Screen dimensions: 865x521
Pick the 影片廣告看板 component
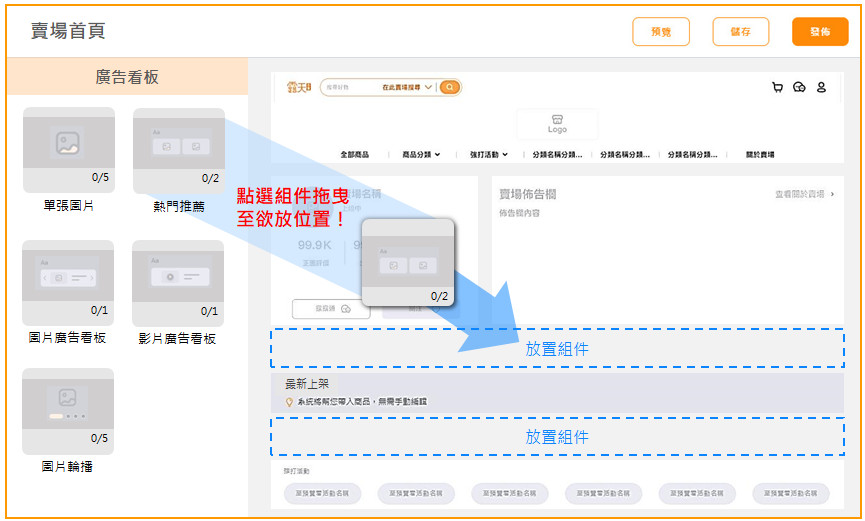tap(178, 282)
